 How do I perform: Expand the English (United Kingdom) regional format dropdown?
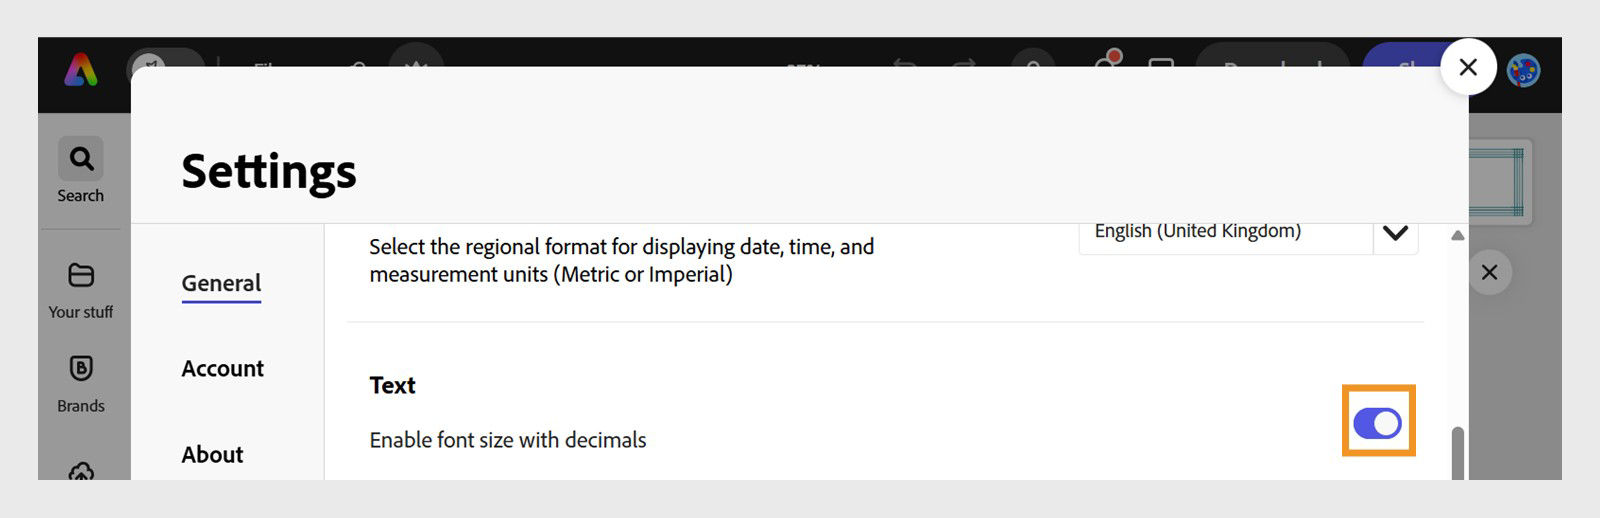[1395, 234]
